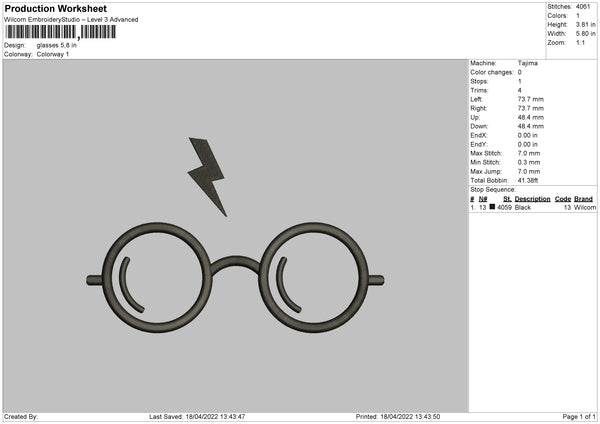Click the Min Stitch value 0.3 mm
600x424 pixels.
[529, 162]
